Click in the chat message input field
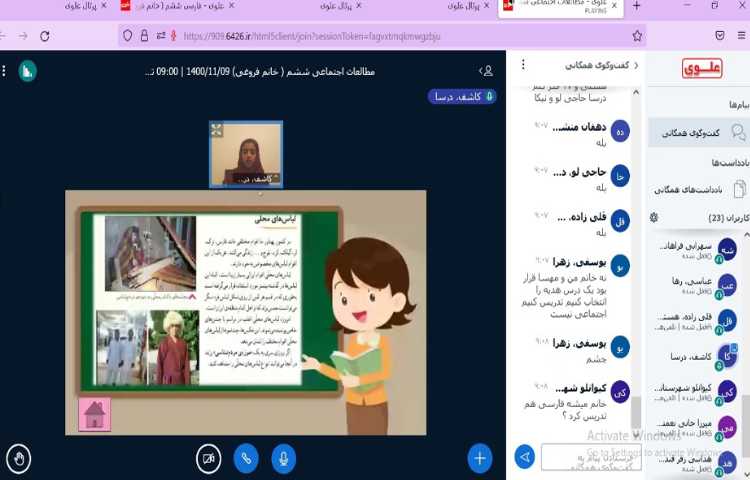Image resolution: width=750 pixels, height=480 pixels. tap(591, 457)
